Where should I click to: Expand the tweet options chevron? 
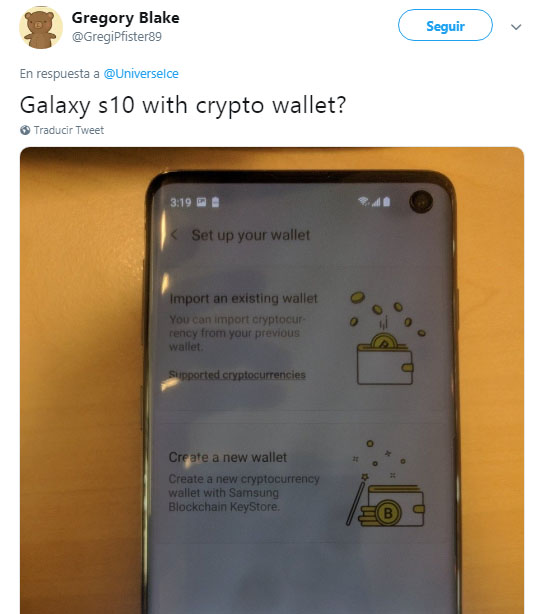point(516,27)
